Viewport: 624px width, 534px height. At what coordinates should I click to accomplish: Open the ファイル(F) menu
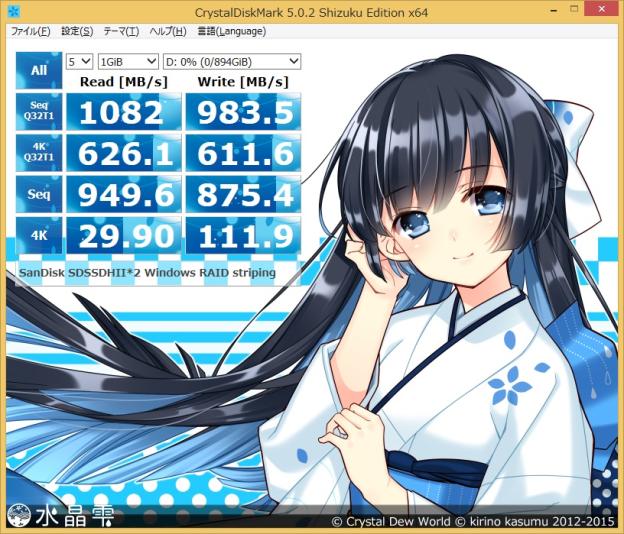pos(30,31)
